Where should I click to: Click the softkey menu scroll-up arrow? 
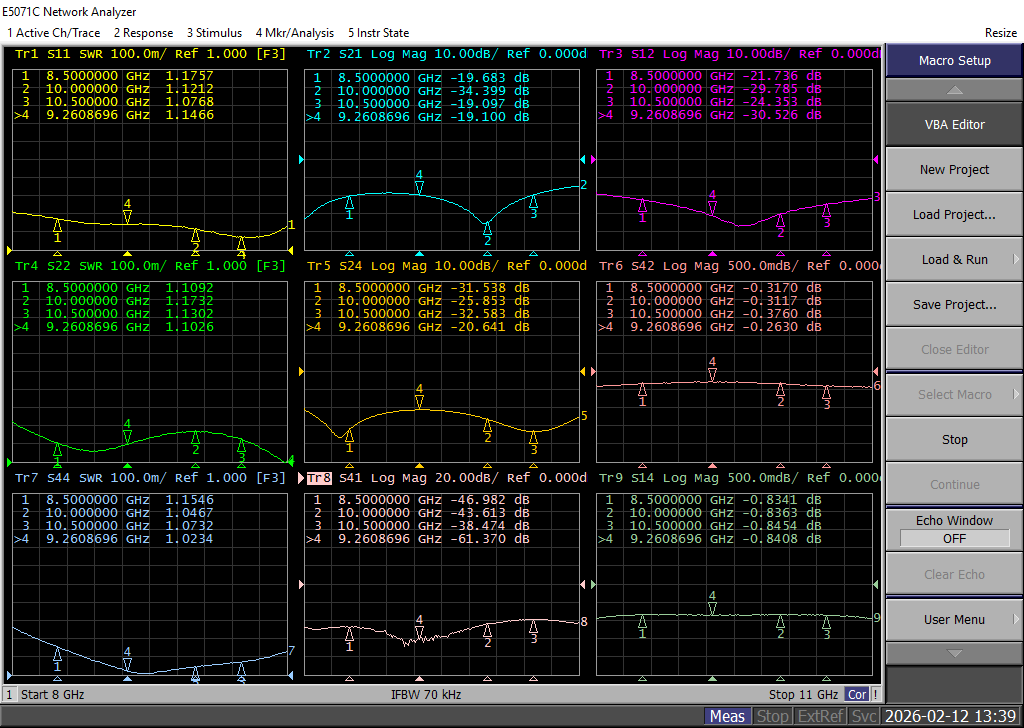pos(954,89)
